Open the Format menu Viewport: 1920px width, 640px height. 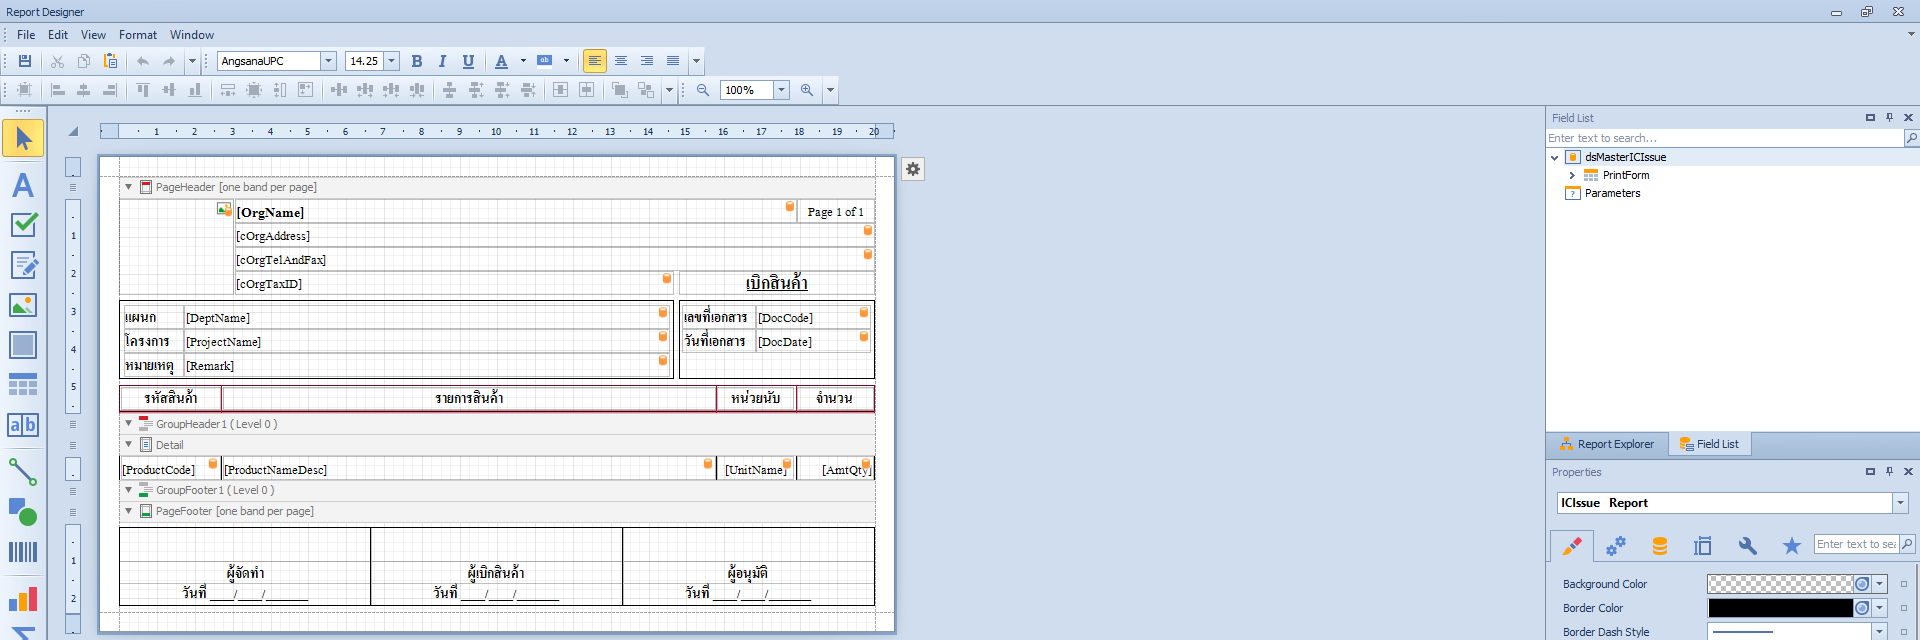click(x=138, y=35)
